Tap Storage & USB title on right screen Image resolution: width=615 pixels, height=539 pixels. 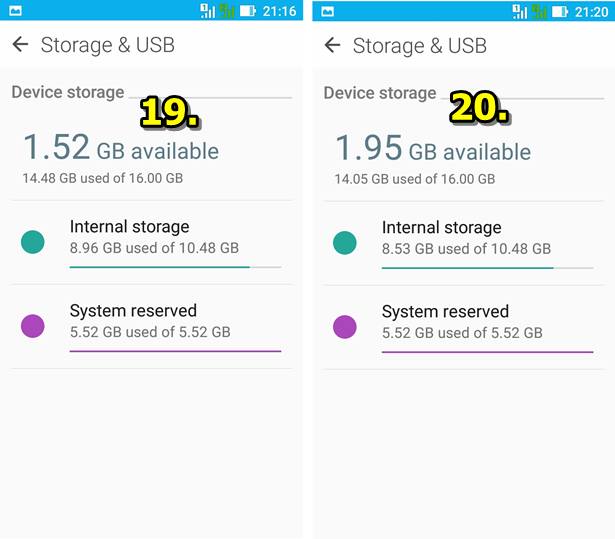(x=420, y=46)
